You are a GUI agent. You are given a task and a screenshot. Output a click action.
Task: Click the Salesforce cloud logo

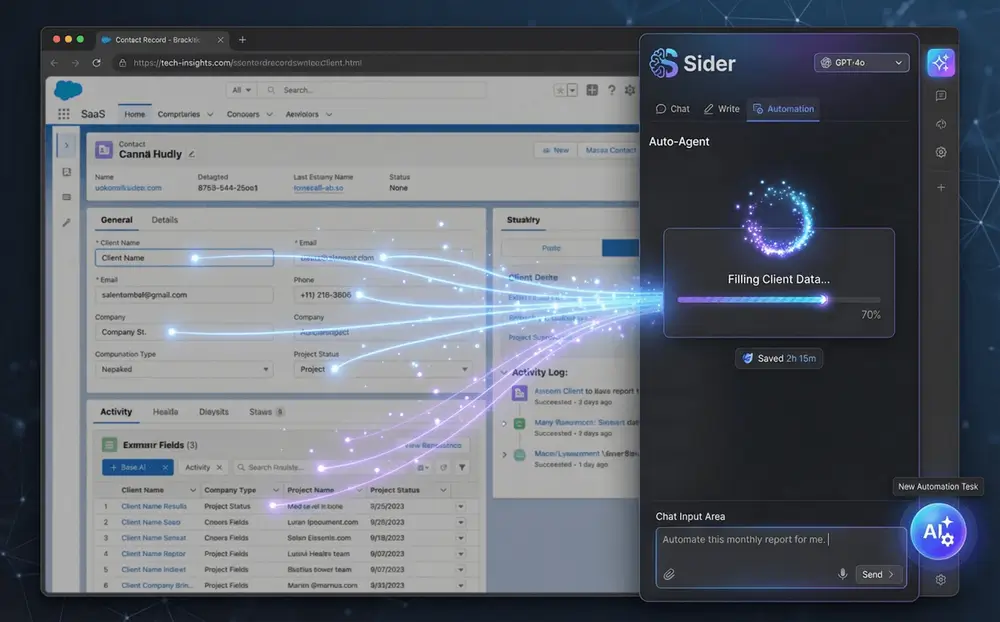(68, 90)
